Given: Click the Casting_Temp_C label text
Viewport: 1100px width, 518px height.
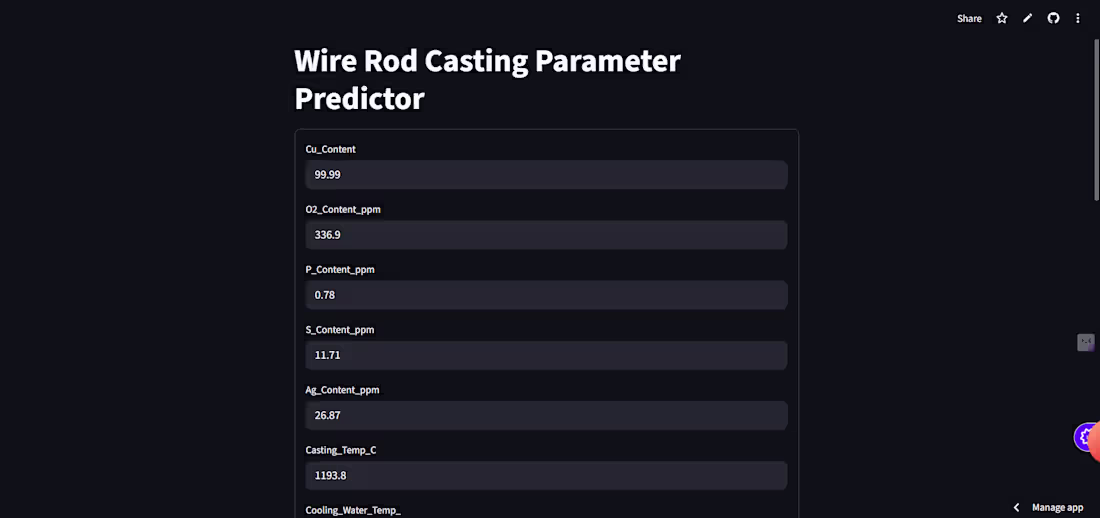Looking at the screenshot, I should [x=341, y=450].
